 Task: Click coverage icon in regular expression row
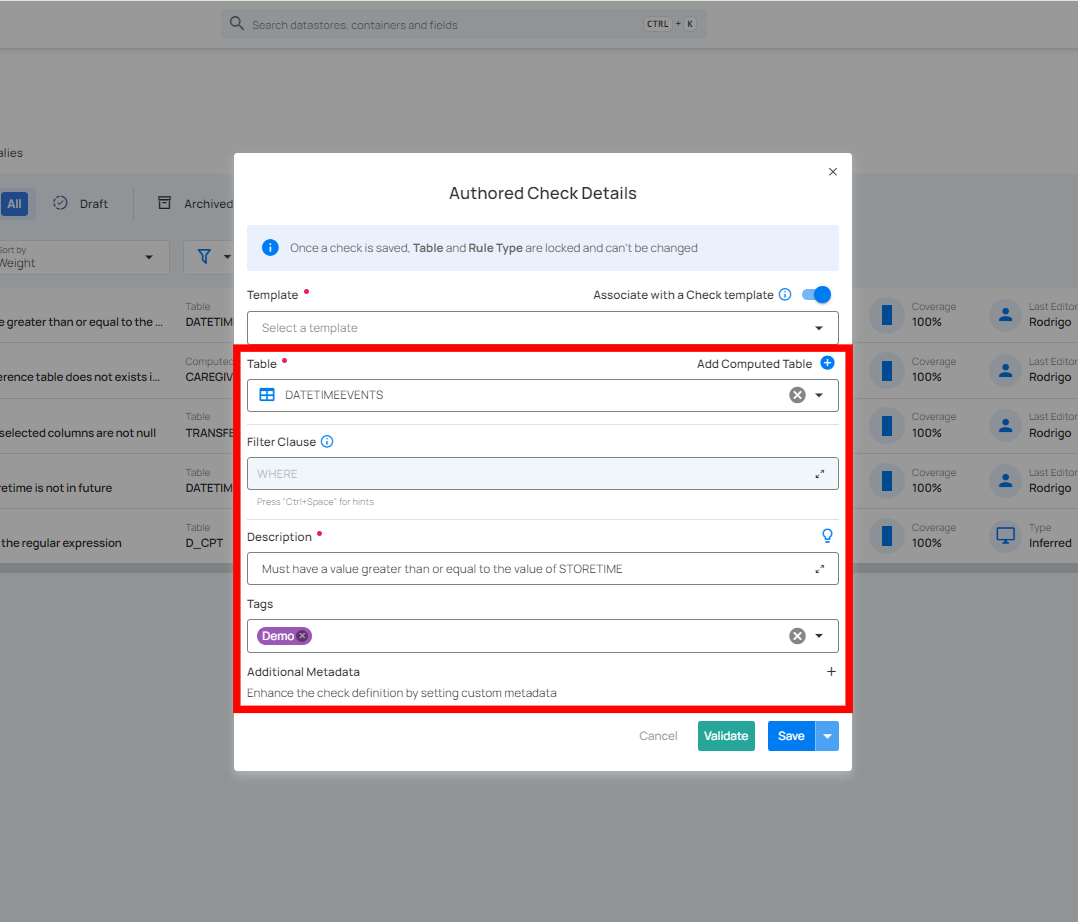click(887, 536)
